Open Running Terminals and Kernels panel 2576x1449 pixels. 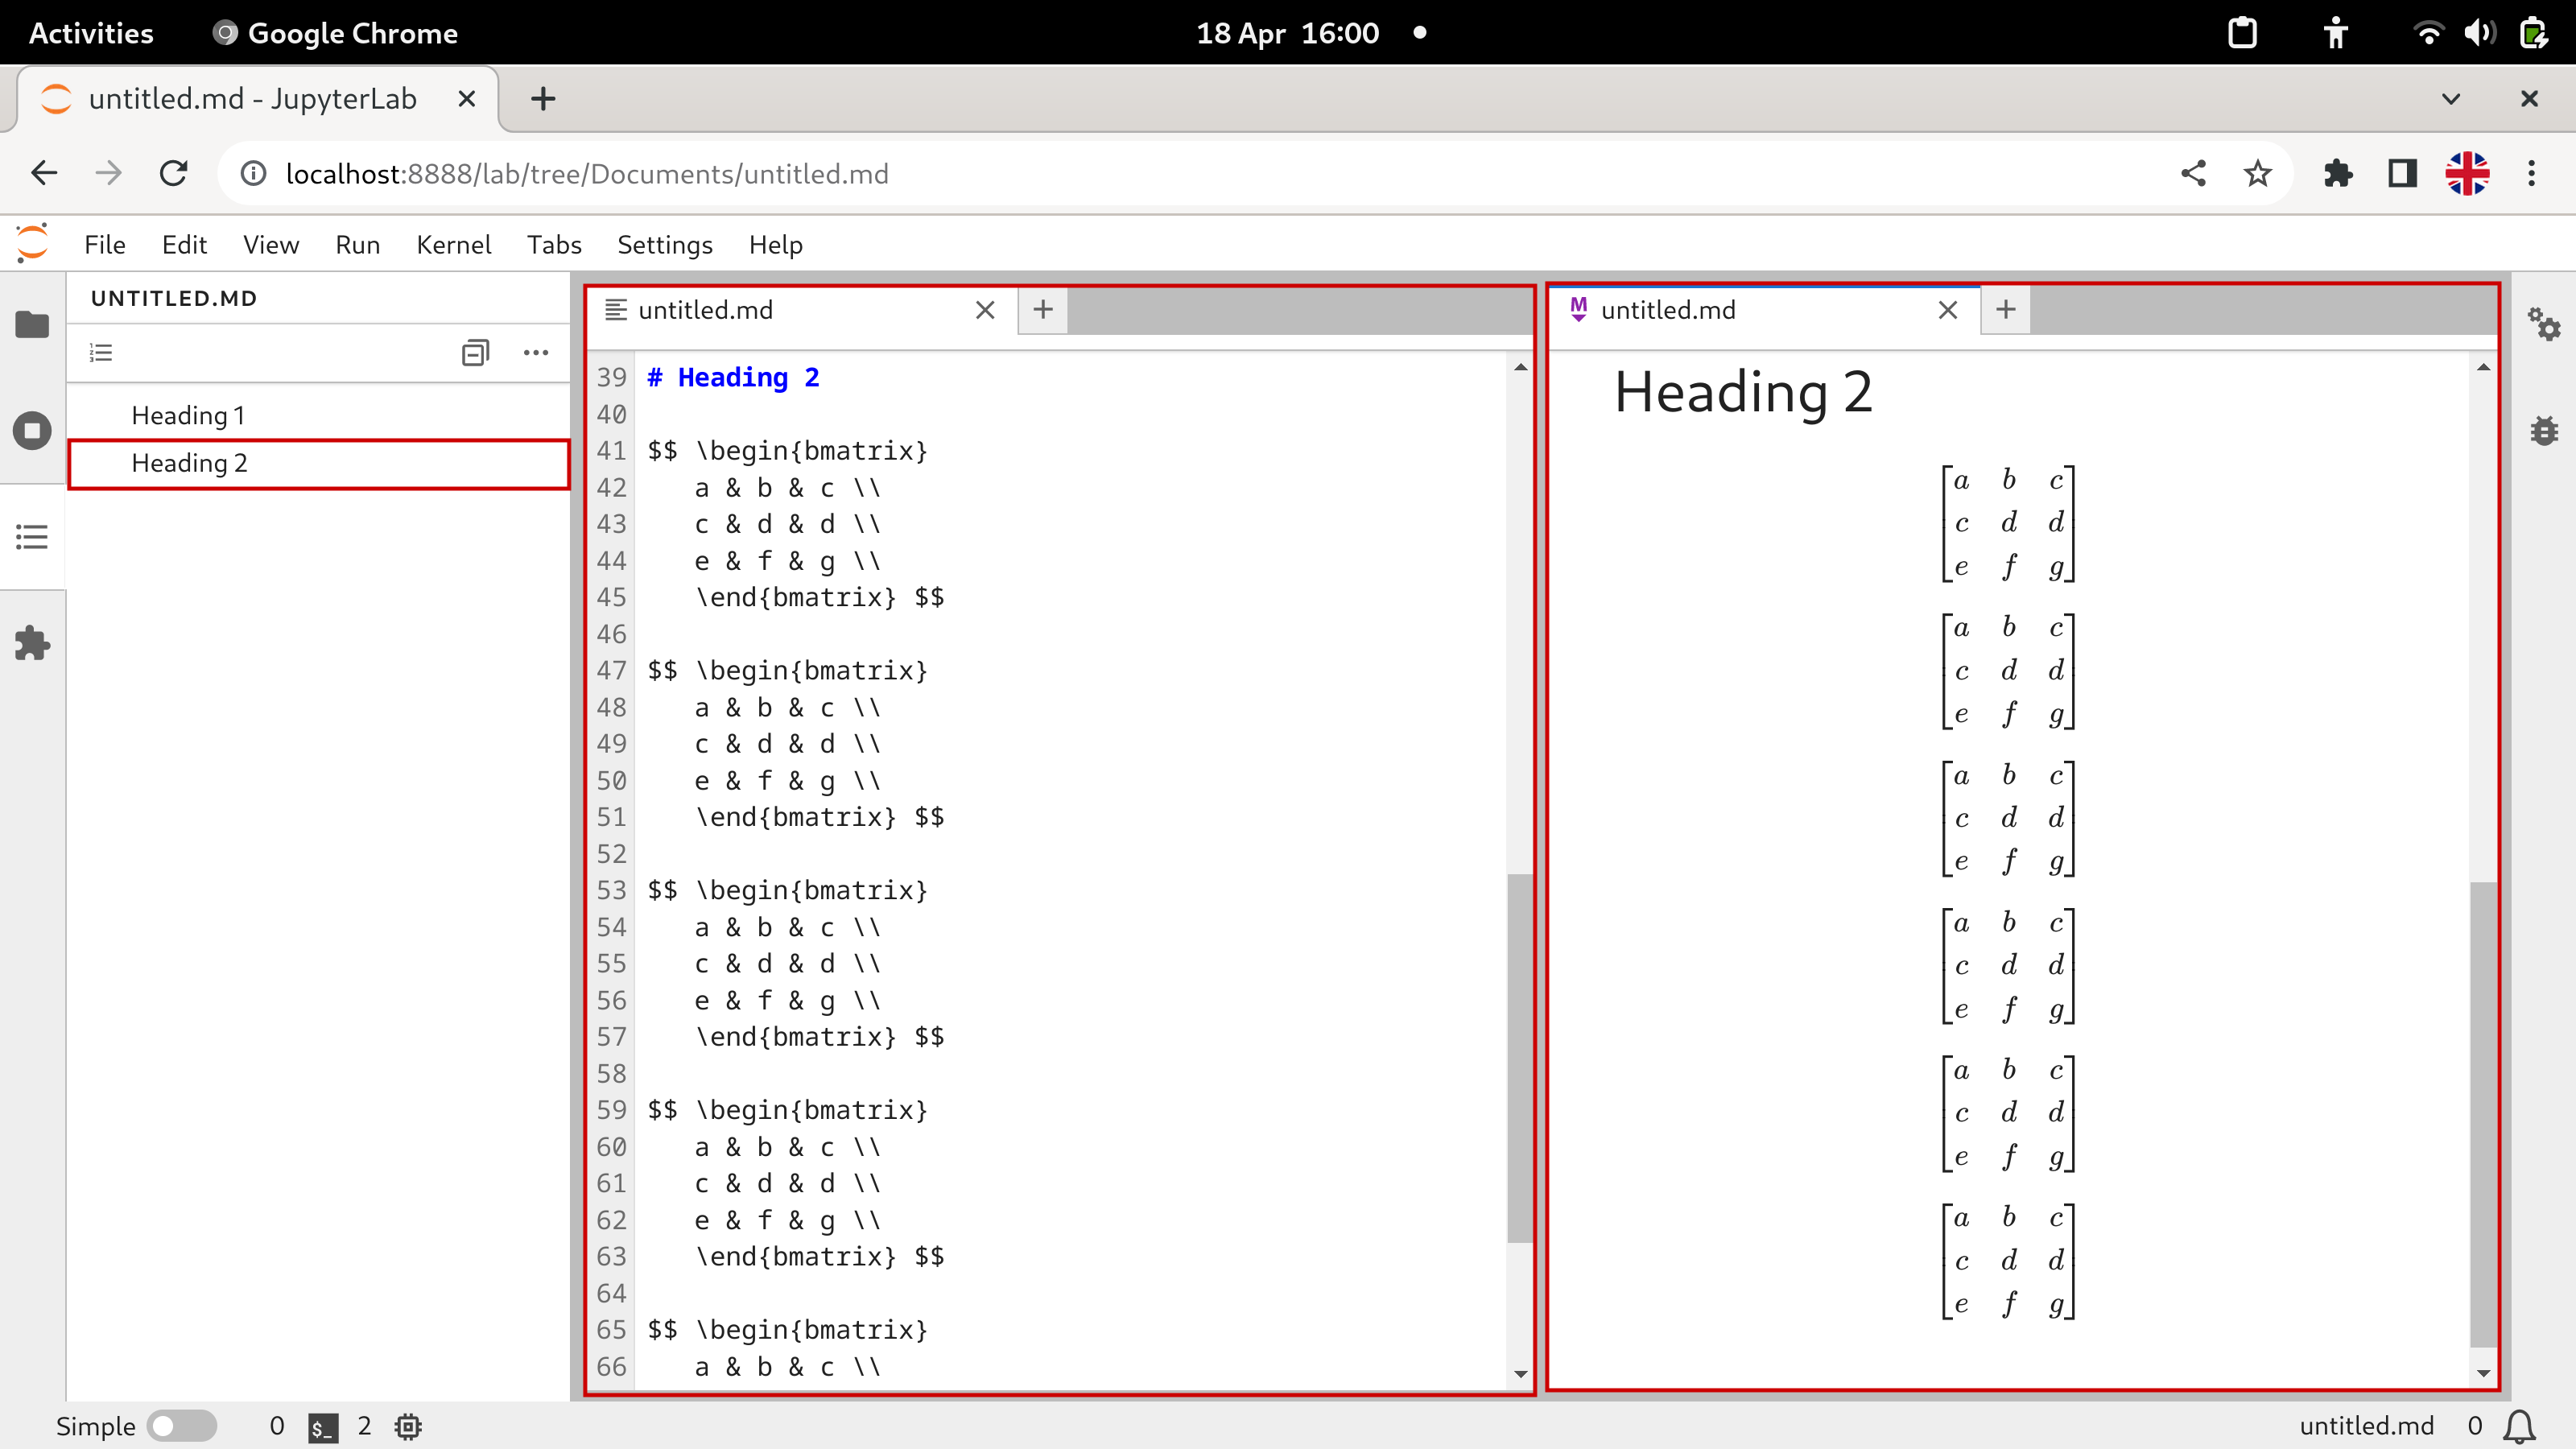tap(32, 431)
